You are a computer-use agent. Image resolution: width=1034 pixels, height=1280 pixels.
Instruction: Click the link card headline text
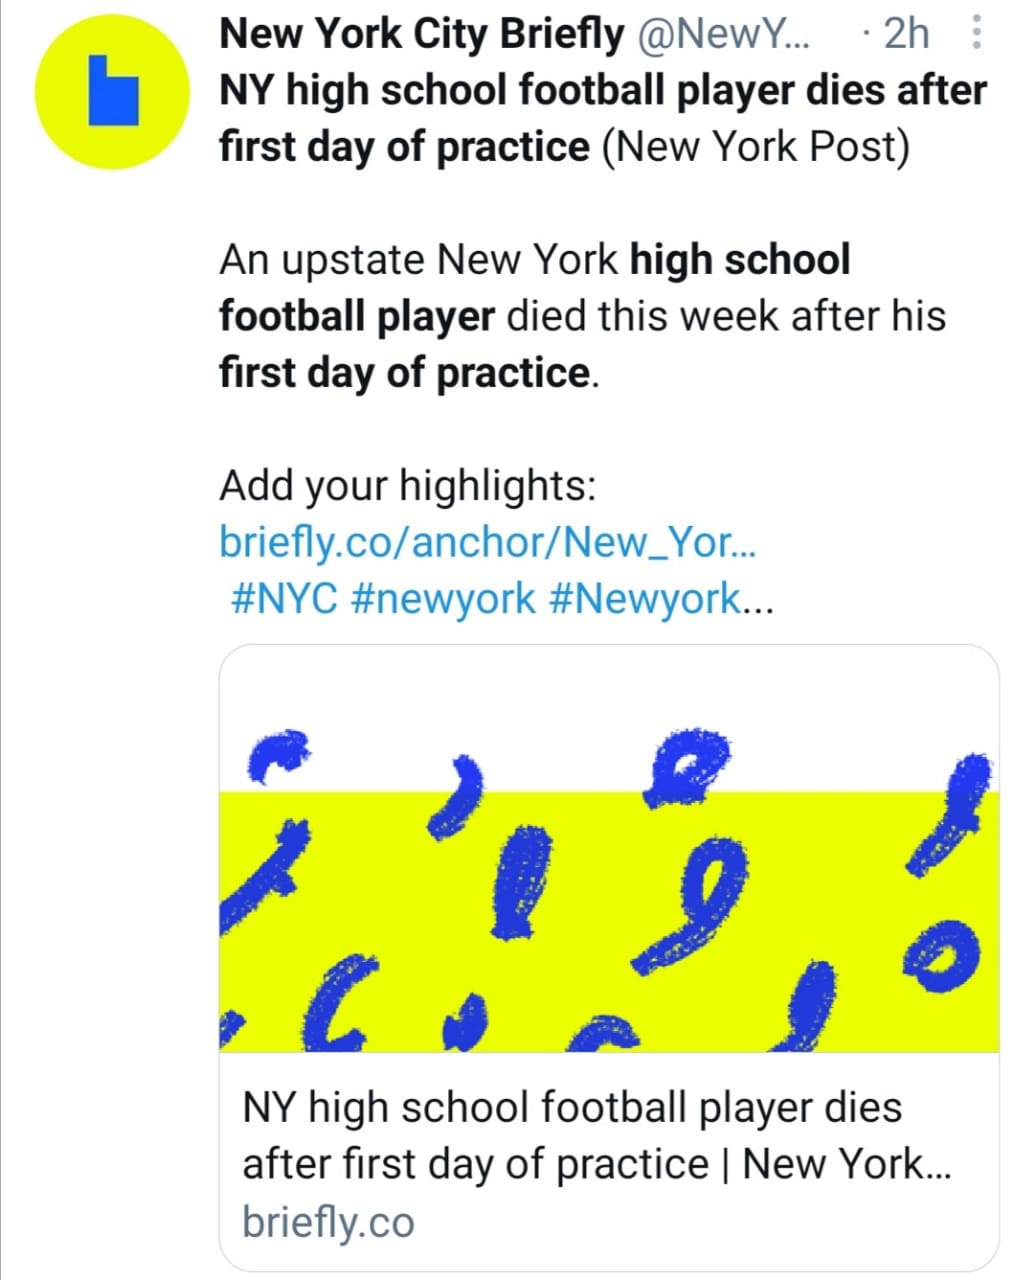(x=595, y=1136)
